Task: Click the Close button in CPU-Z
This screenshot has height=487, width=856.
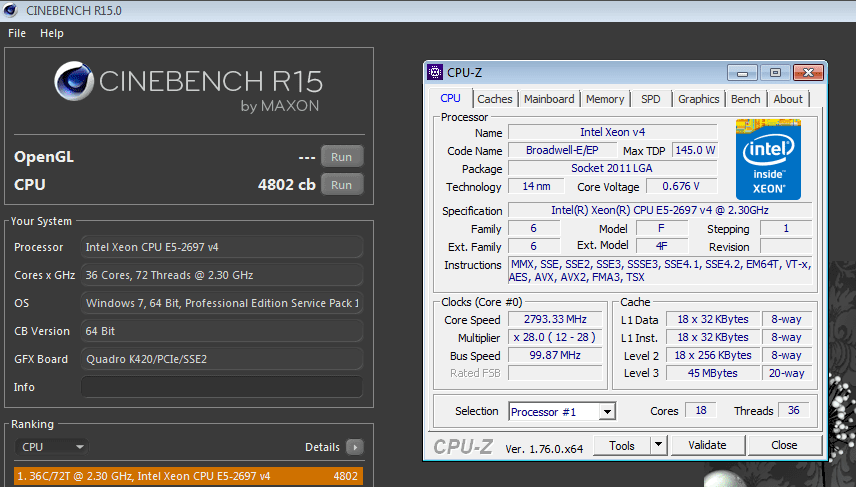Action: click(784, 445)
